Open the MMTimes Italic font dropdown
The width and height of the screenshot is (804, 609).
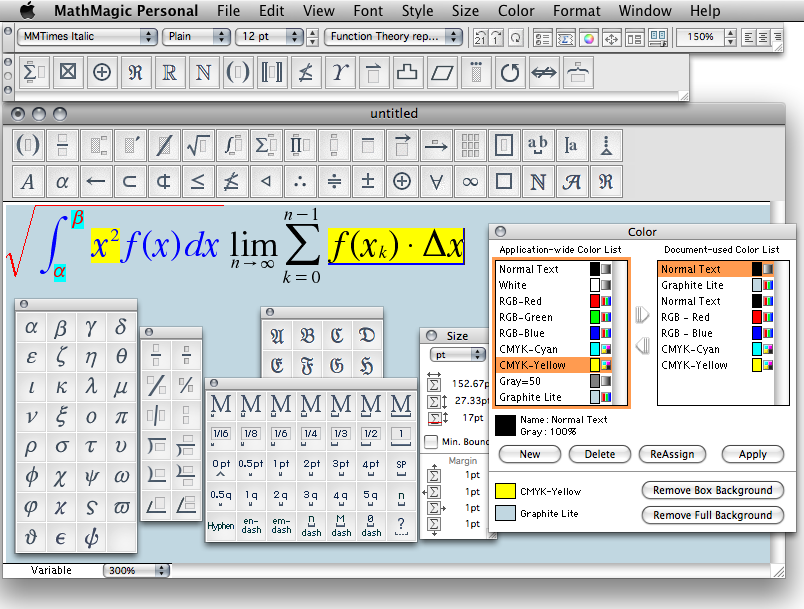point(87,36)
